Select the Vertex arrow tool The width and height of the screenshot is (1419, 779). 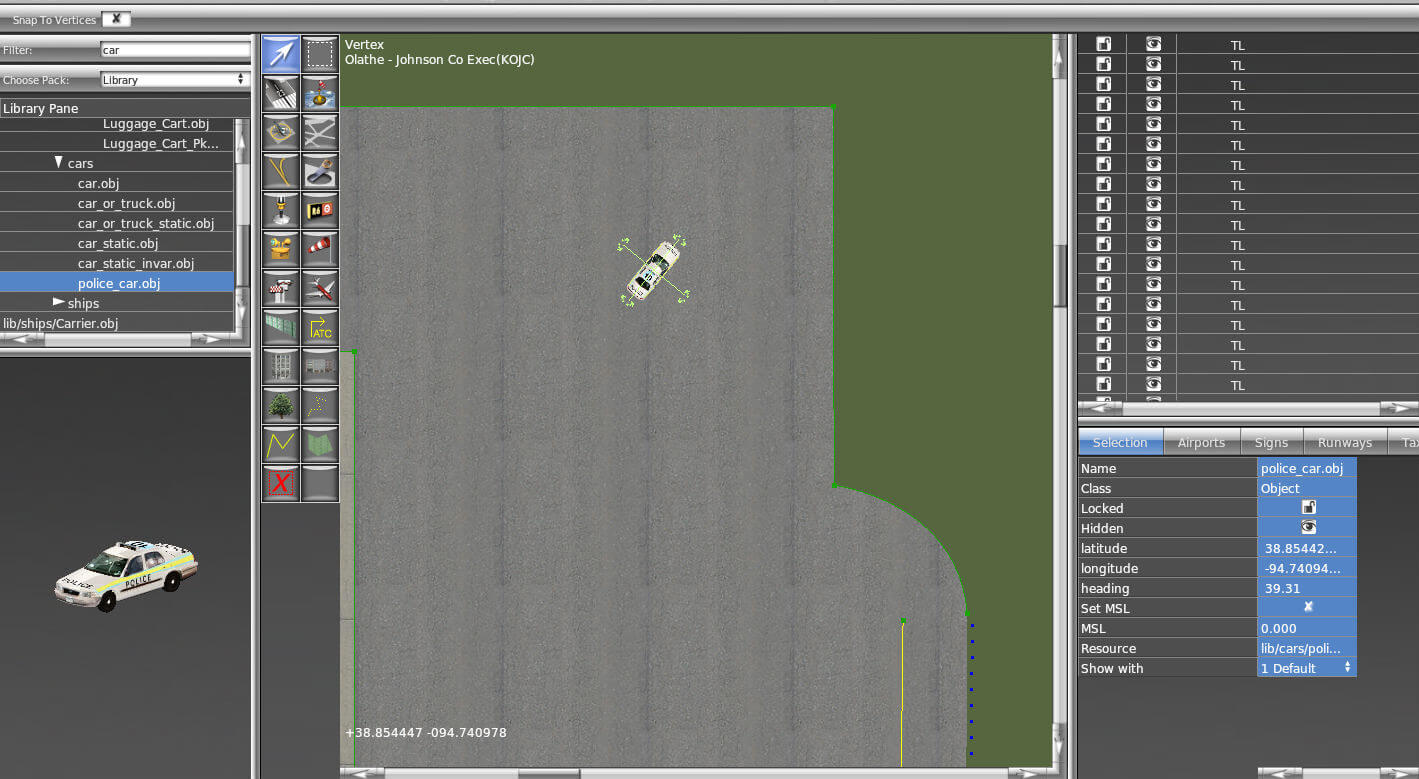pos(280,54)
